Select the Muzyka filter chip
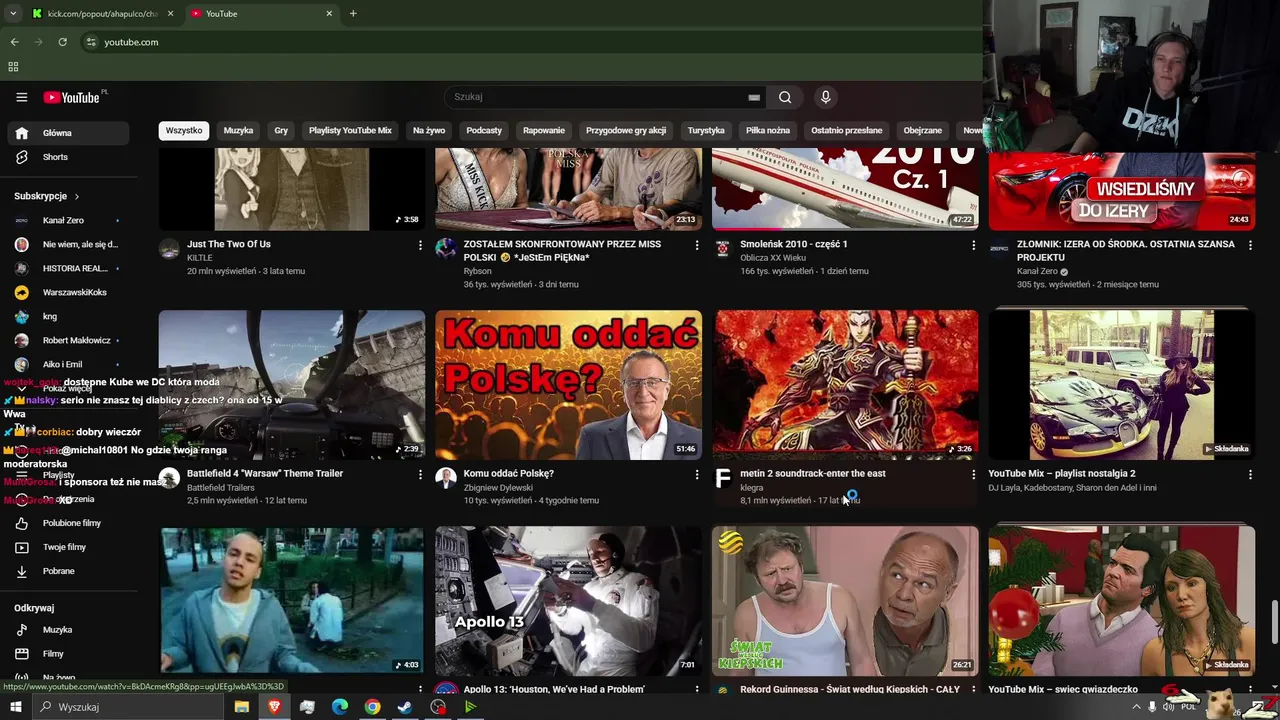The width and height of the screenshot is (1280, 720). pyautogui.click(x=238, y=130)
